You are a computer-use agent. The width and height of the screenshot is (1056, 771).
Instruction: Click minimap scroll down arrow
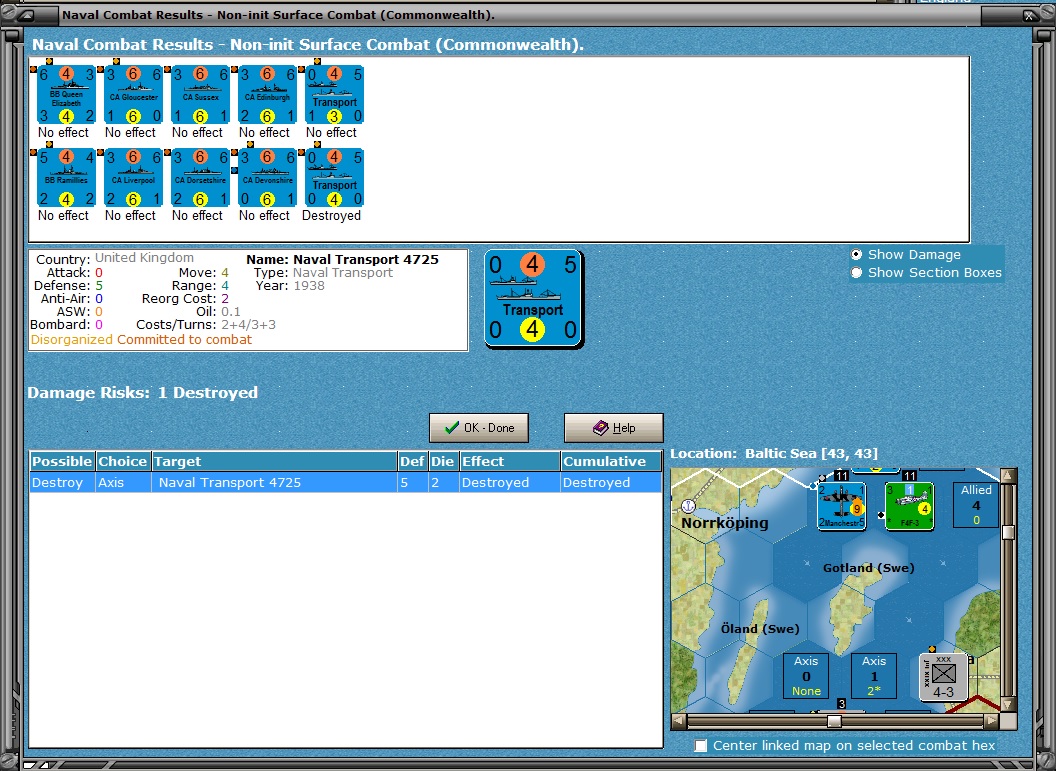click(1008, 704)
